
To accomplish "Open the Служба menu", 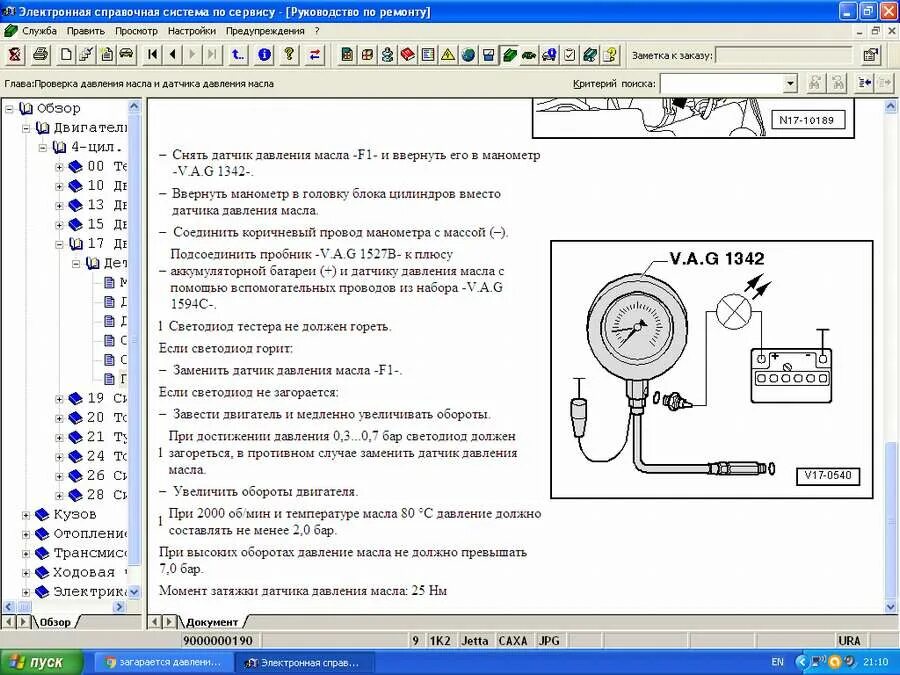I will pyautogui.click(x=39, y=31).
